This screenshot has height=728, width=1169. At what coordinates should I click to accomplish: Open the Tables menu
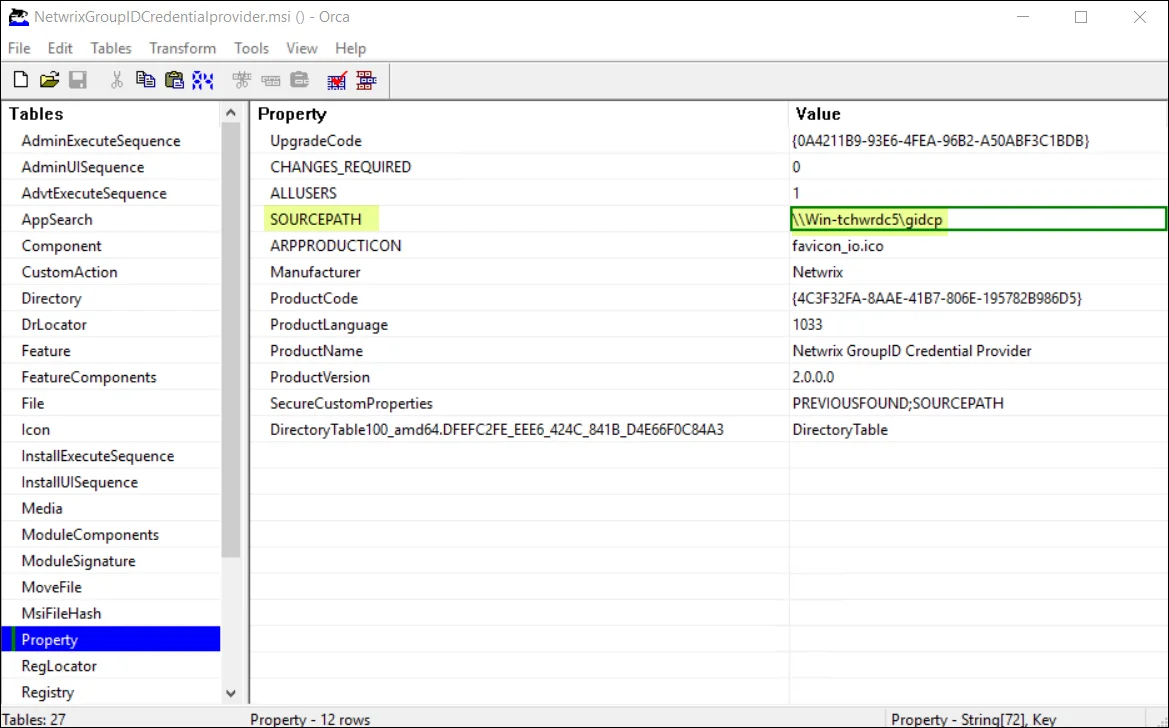[111, 48]
